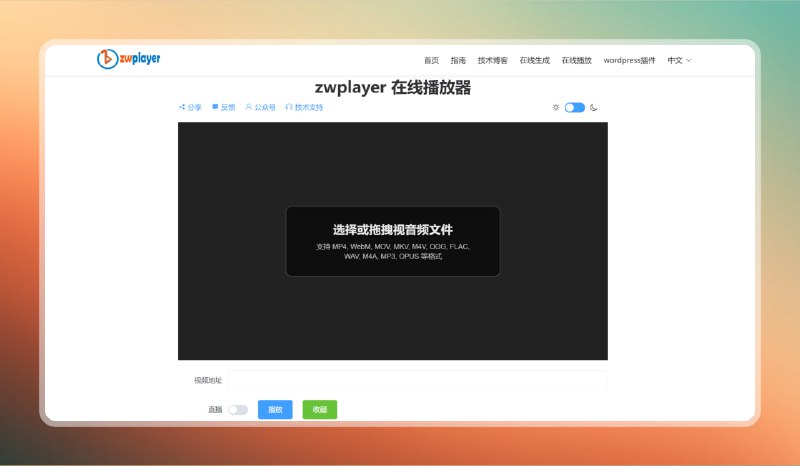Click the supported formats text line
800x466 pixels.
(393, 251)
